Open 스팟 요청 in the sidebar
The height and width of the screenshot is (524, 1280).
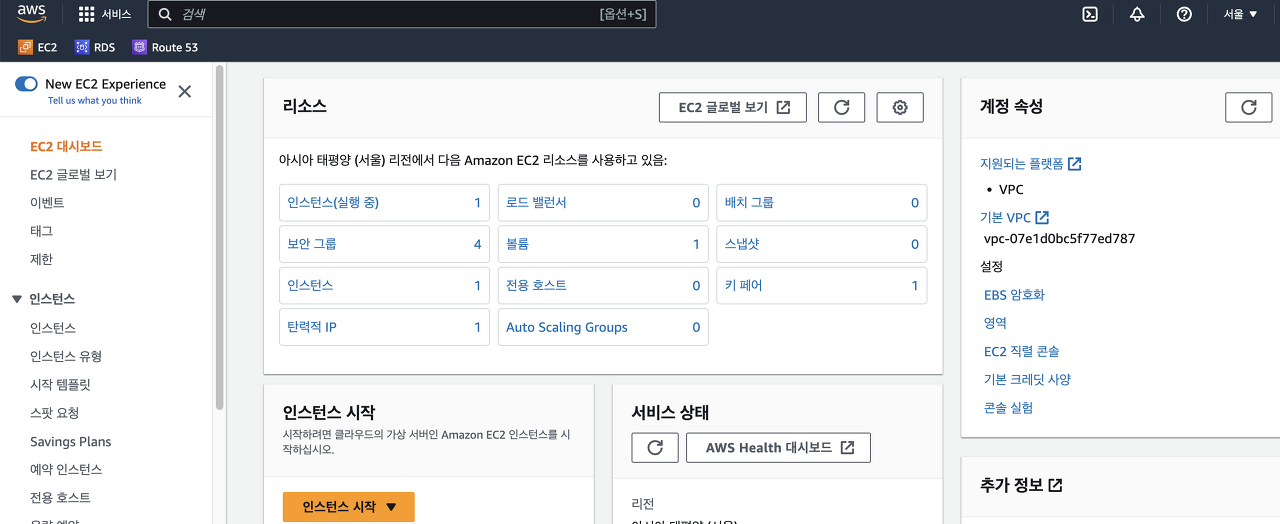coord(55,412)
